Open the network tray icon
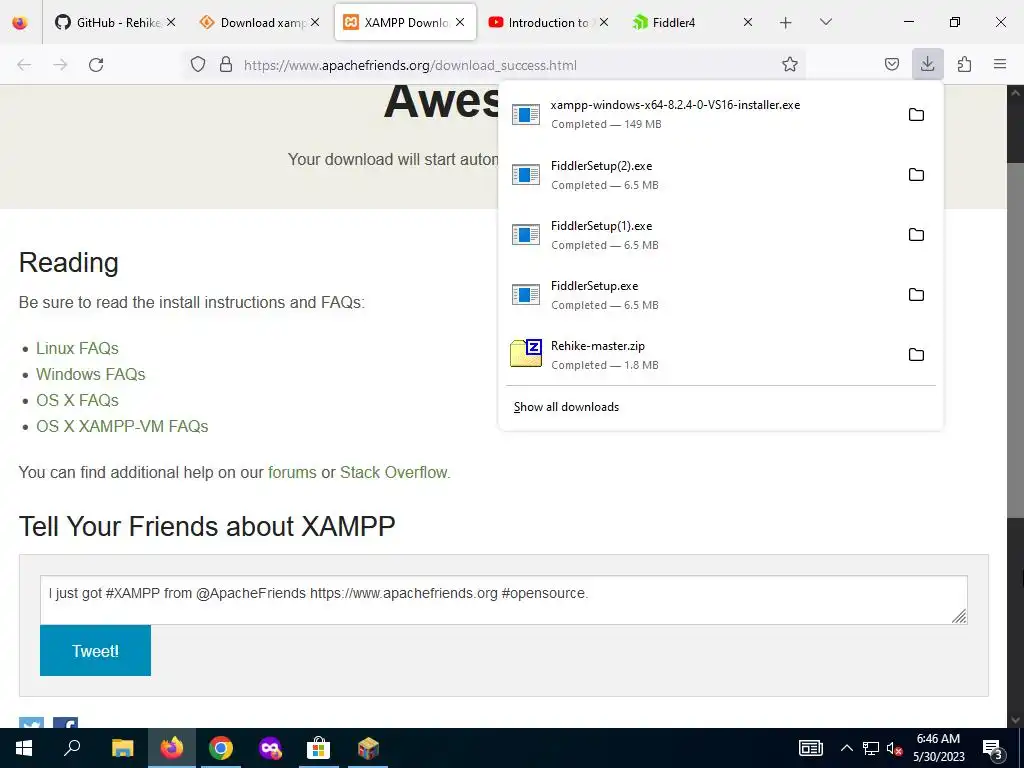Screen dimensions: 1024x768 coord(871,748)
